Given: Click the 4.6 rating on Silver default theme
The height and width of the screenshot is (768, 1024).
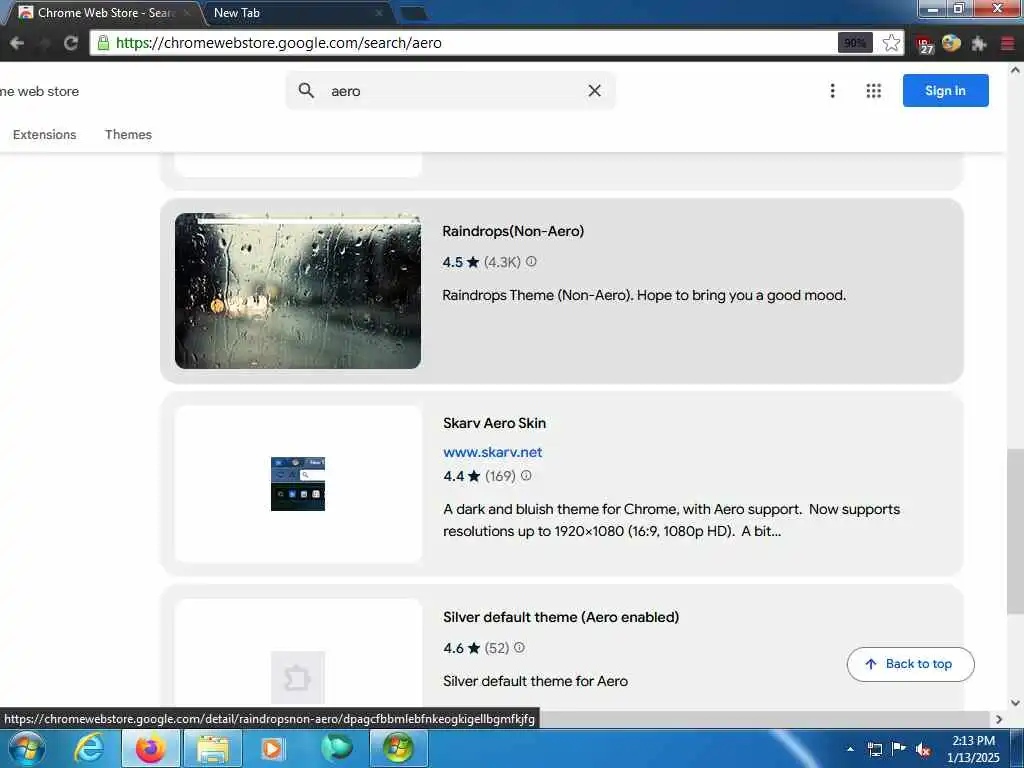Looking at the screenshot, I should [x=453, y=648].
